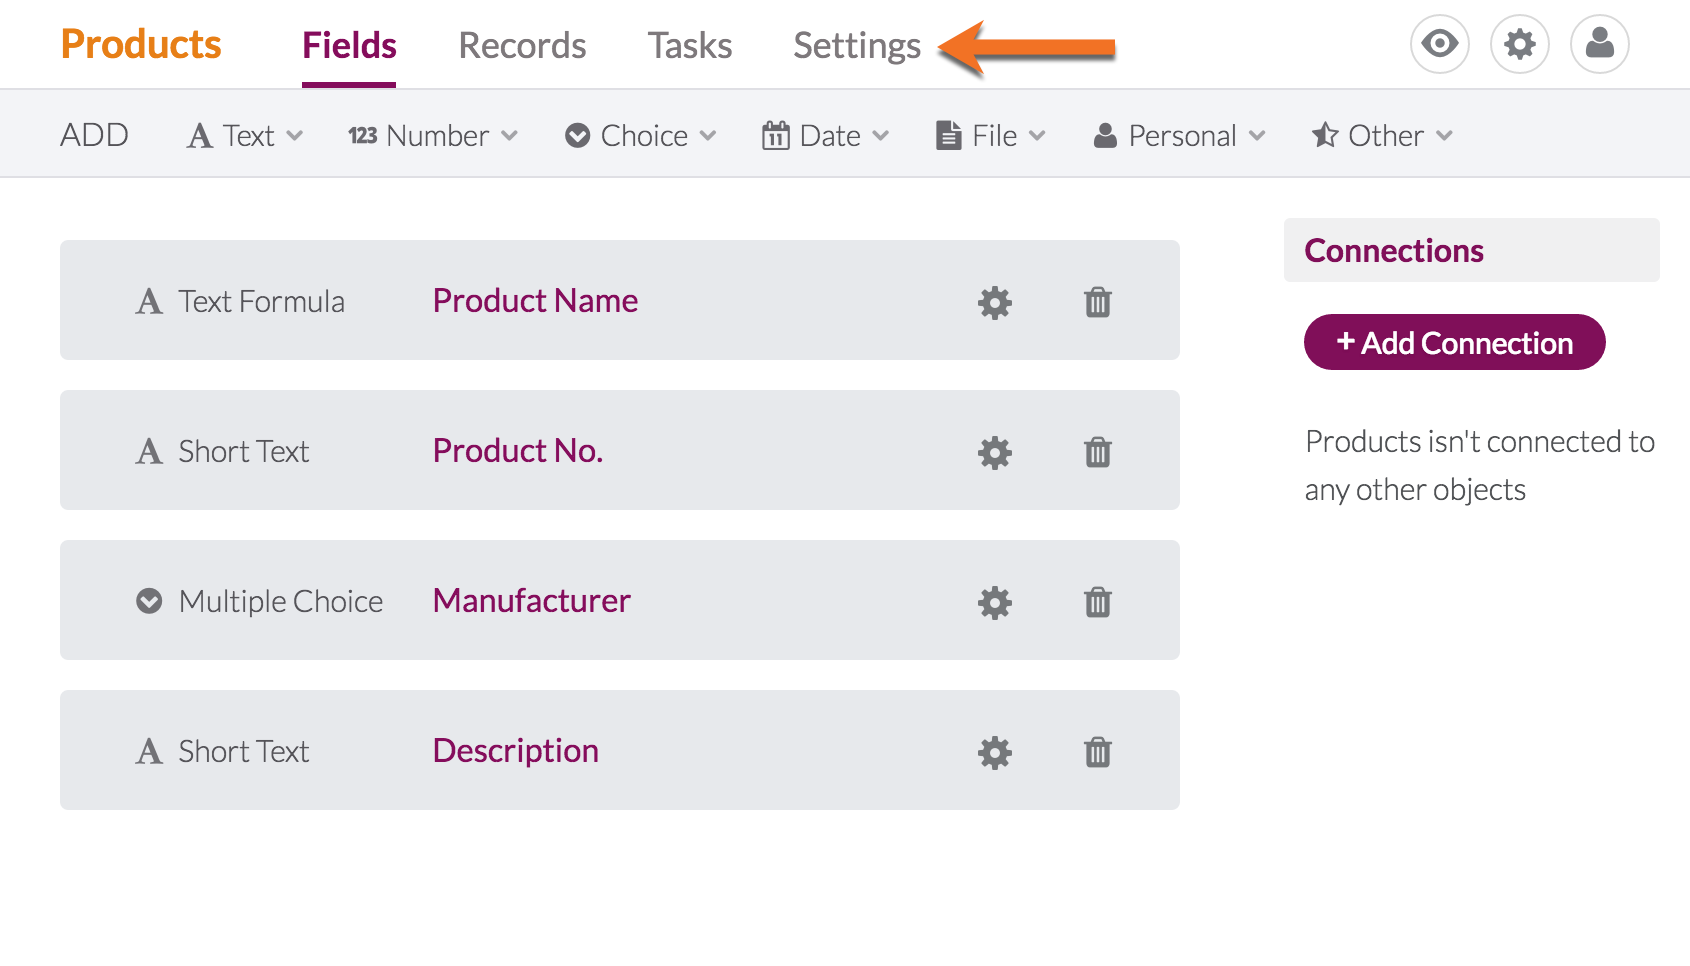Click Text Formula type icon on Product Name row
Viewport: 1690px width, 966px height.
[x=149, y=301]
